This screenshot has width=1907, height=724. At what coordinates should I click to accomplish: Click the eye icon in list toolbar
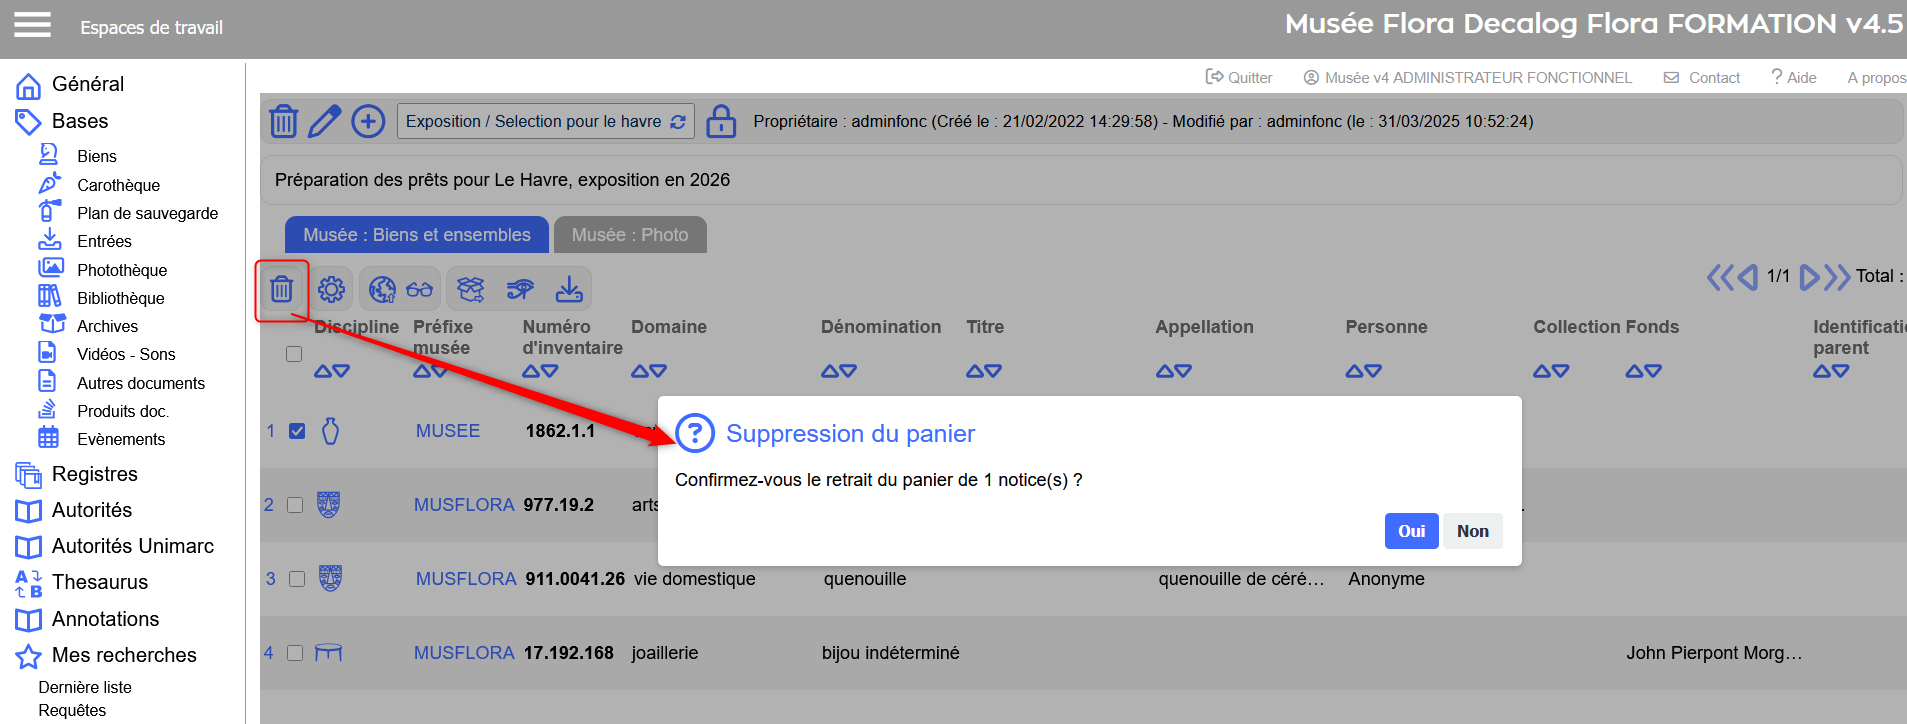pos(520,290)
